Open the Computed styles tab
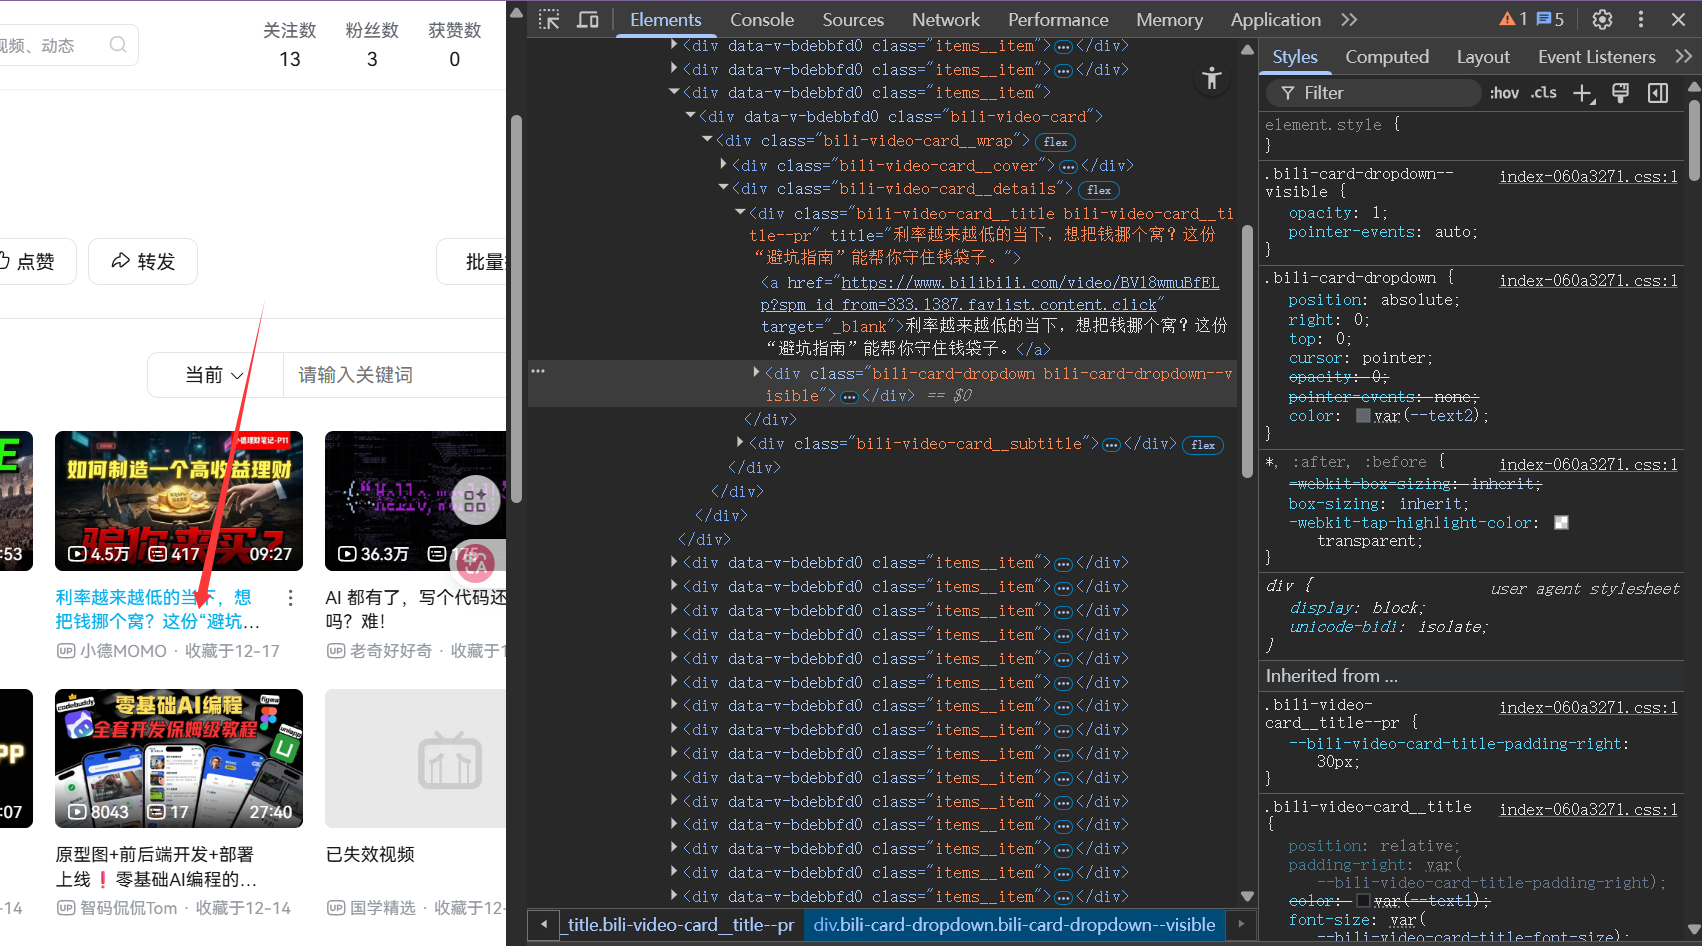This screenshot has width=1702, height=946. (x=1386, y=57)
